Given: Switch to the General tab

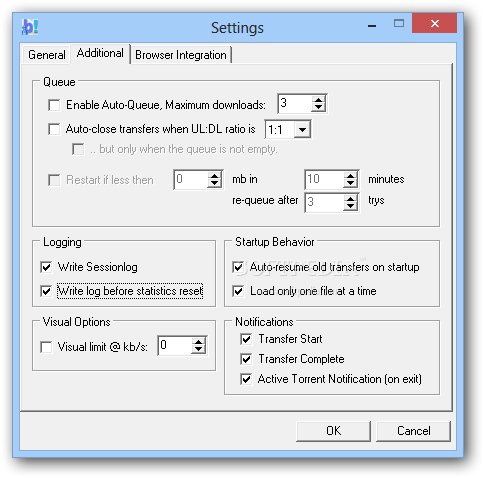Looking at the screenshot, I should 46,55.
